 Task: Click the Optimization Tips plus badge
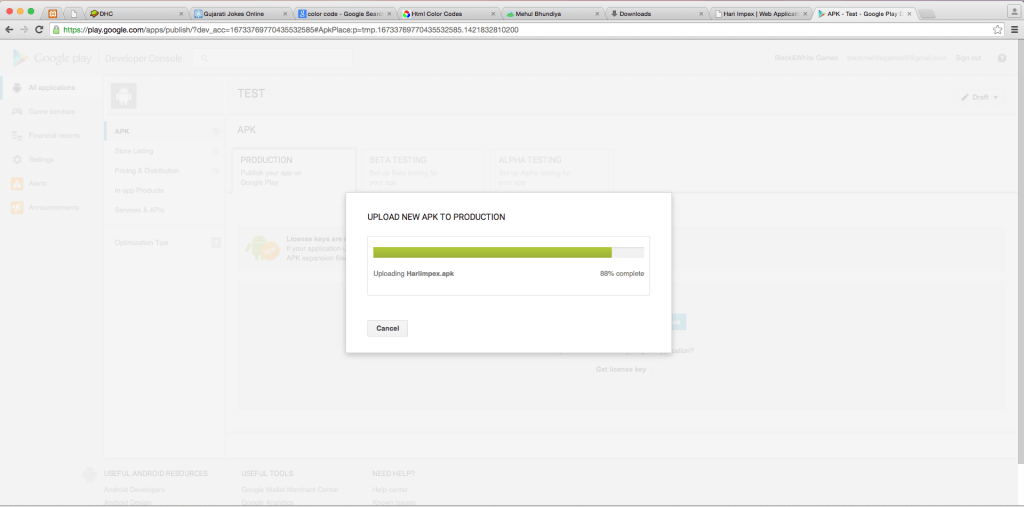click(216, 242)
